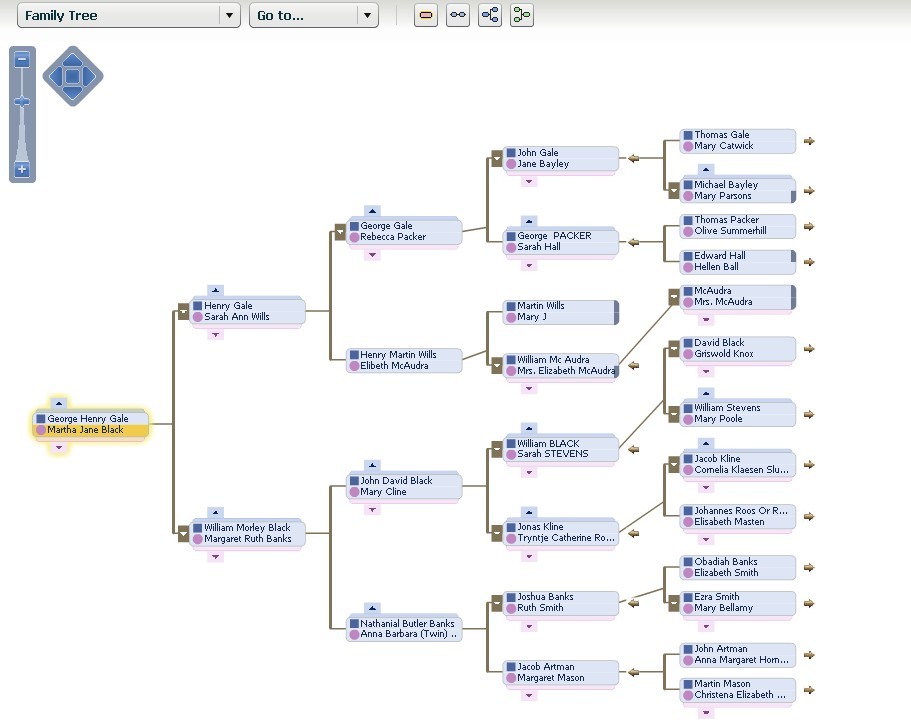
Task: Click the right arrow beside William Stevens
Action: [x=809, y=414]
